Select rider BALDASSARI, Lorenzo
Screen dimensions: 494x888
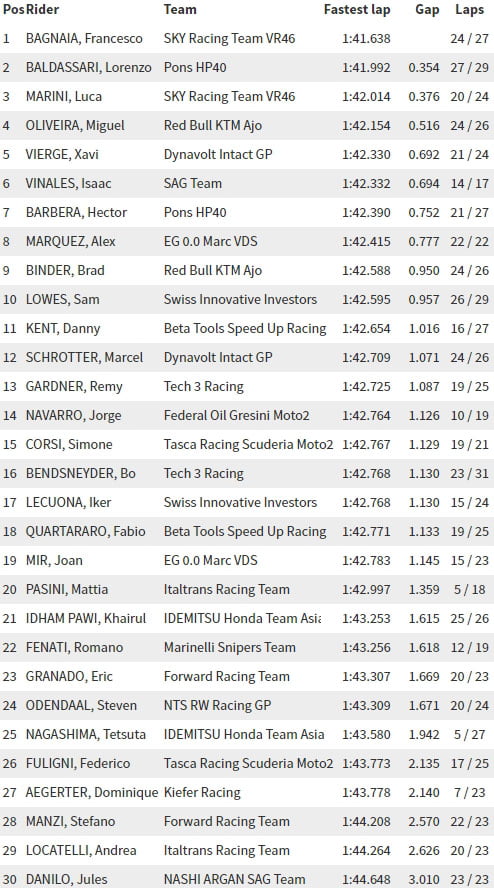(88, 67)
